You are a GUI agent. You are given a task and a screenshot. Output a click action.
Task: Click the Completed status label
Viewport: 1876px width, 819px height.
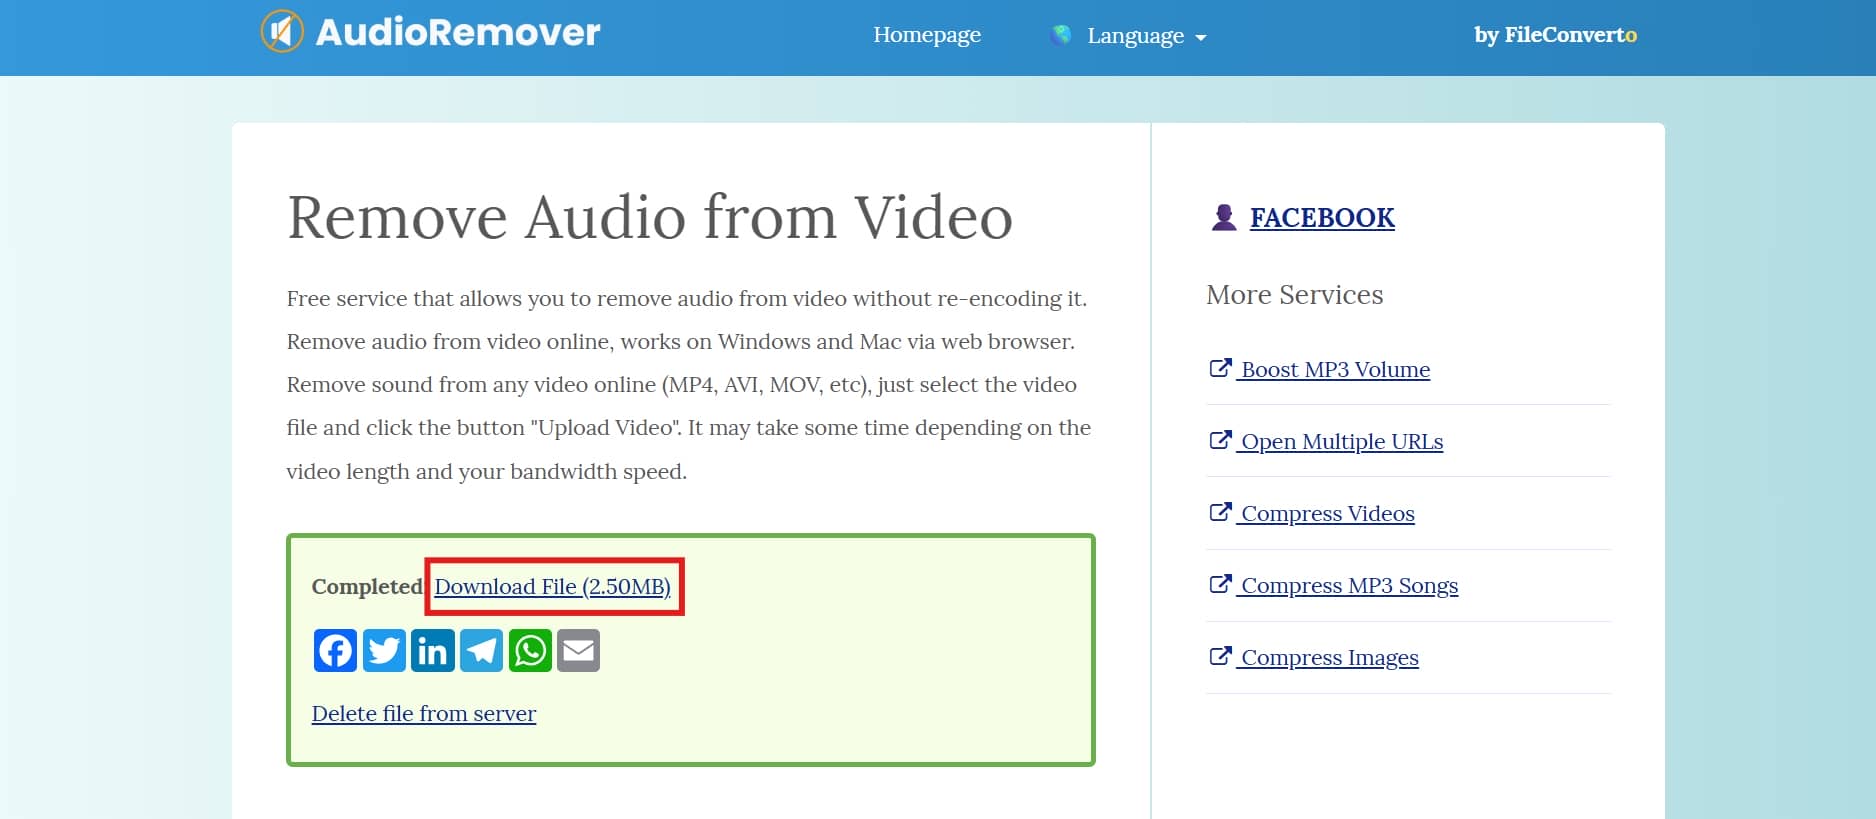[x=367, y=587]
